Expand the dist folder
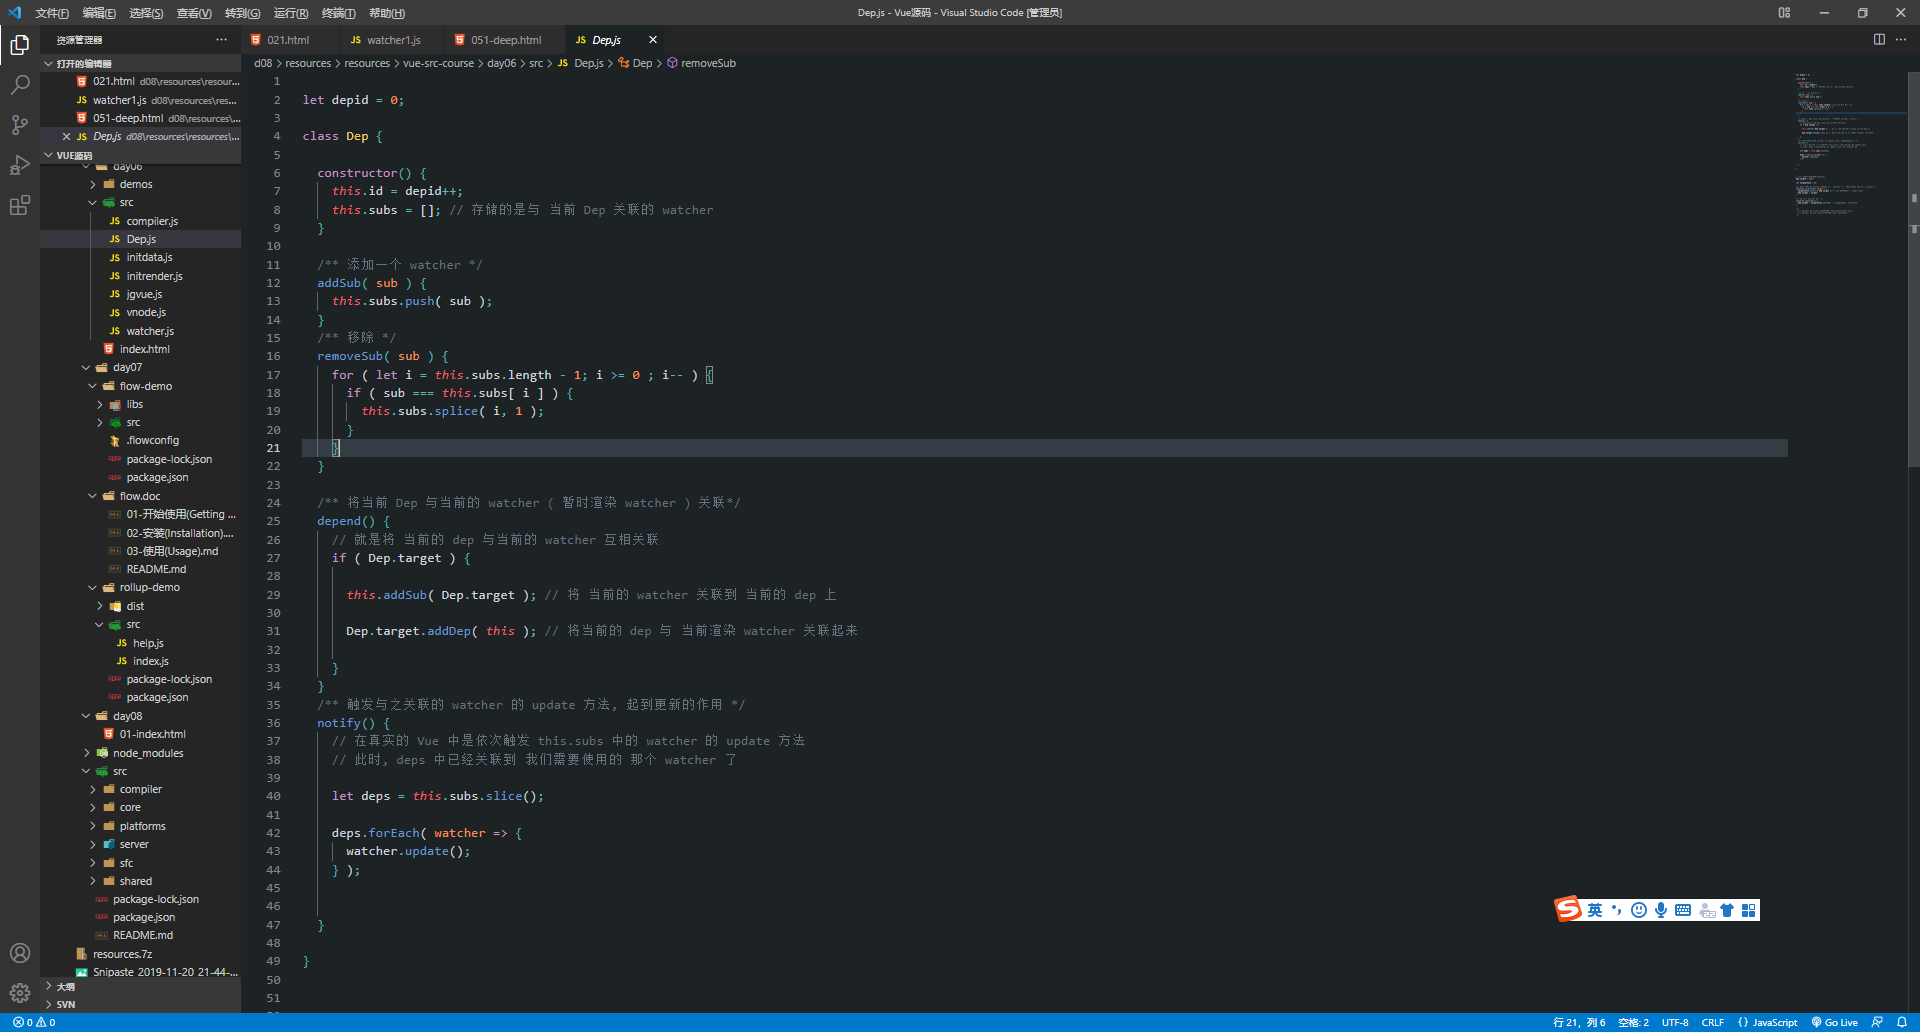 point(135,606)
